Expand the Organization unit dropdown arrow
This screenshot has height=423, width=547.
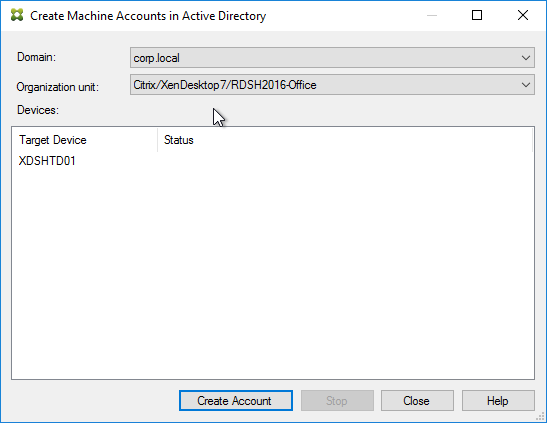pyautogui.click(x=526, y=85)
